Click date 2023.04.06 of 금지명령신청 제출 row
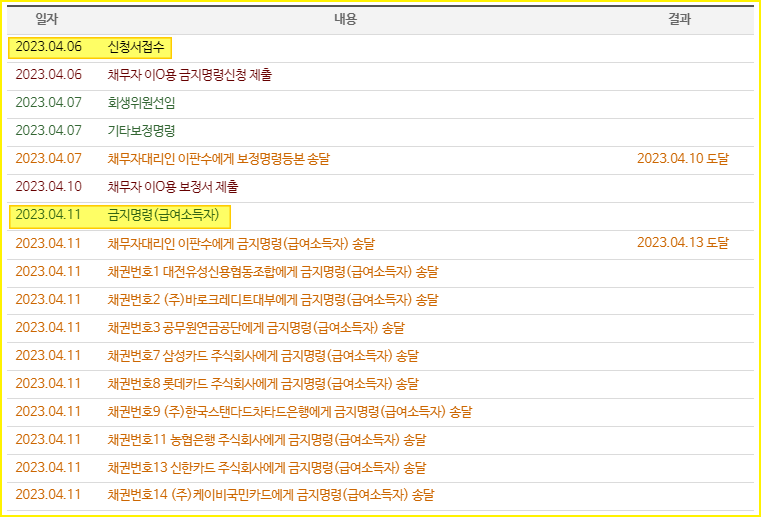761x517 pixels. point(49,75)
